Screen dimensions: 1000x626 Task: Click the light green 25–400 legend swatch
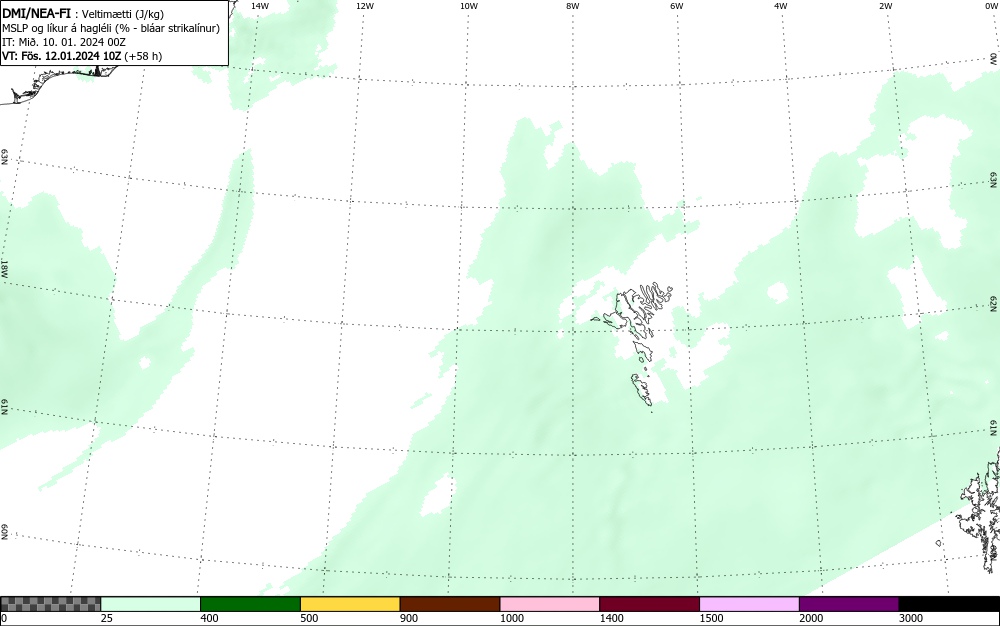pos(151,604)
